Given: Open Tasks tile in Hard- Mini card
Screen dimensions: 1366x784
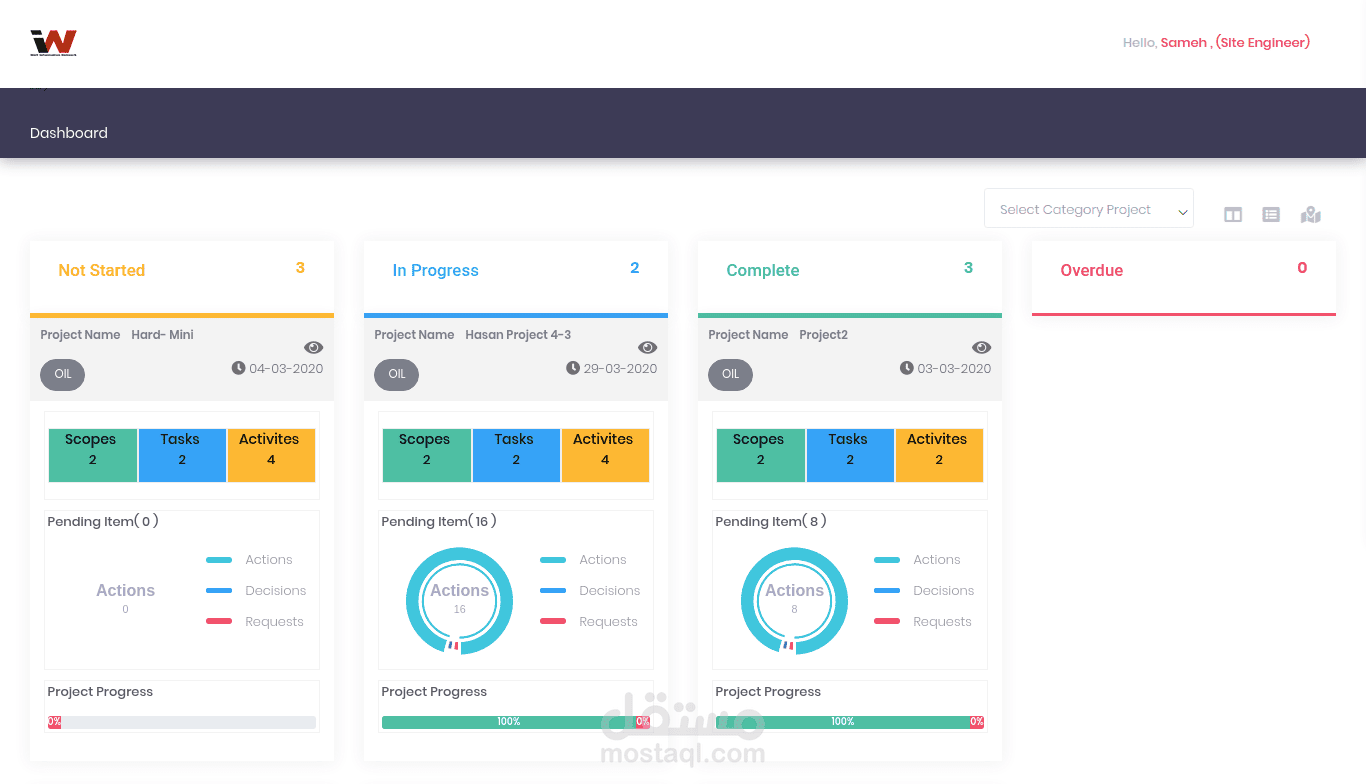Looking at the screenshot, I should (182, 455).
